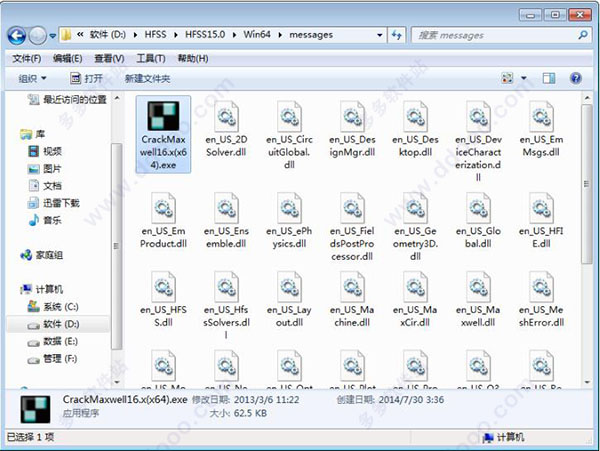Select en_US_CircuitGlobal.dll file icon
Image resolution: width=600 pixels, height=451 pixels.
click(289, 116)
